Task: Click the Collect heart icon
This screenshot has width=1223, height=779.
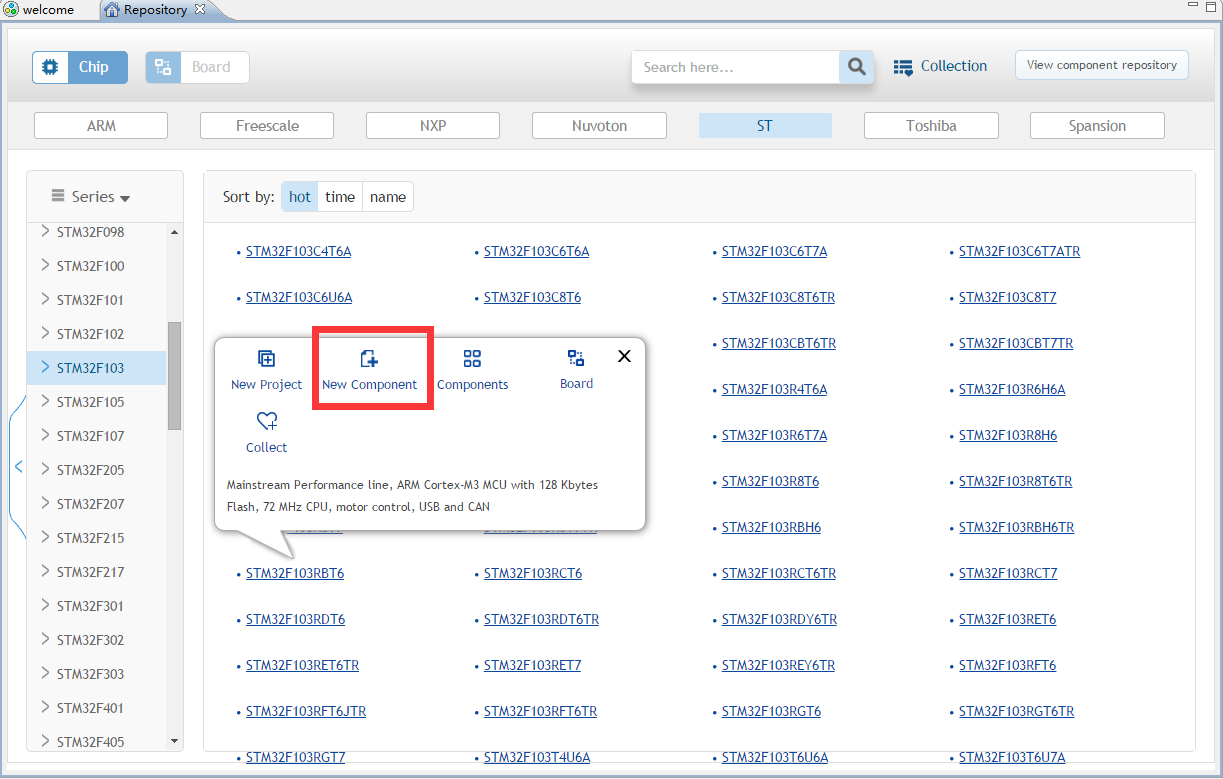Action: click(267, 421)
